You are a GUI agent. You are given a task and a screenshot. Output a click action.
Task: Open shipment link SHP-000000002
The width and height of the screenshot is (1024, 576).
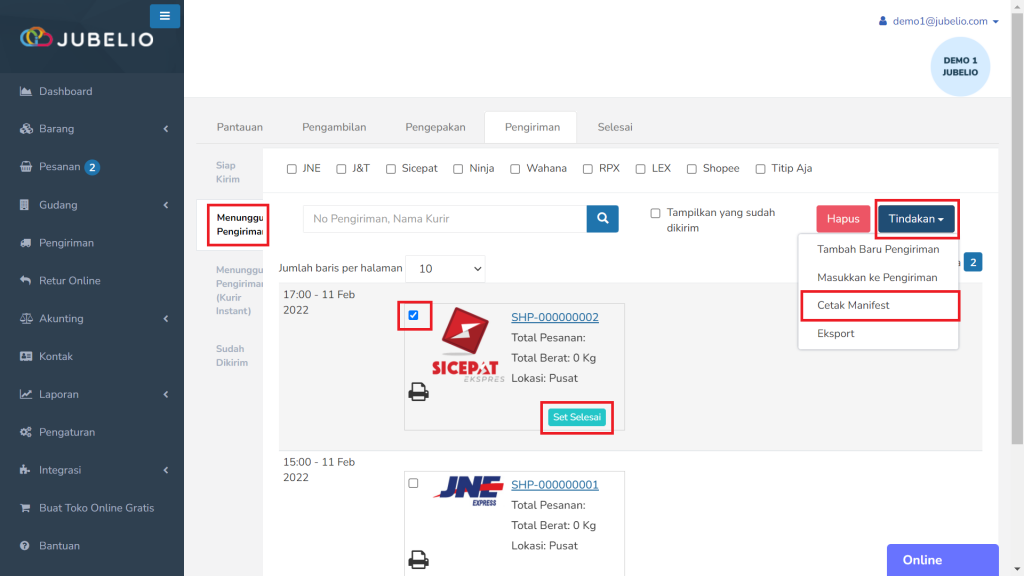(555, 317)
